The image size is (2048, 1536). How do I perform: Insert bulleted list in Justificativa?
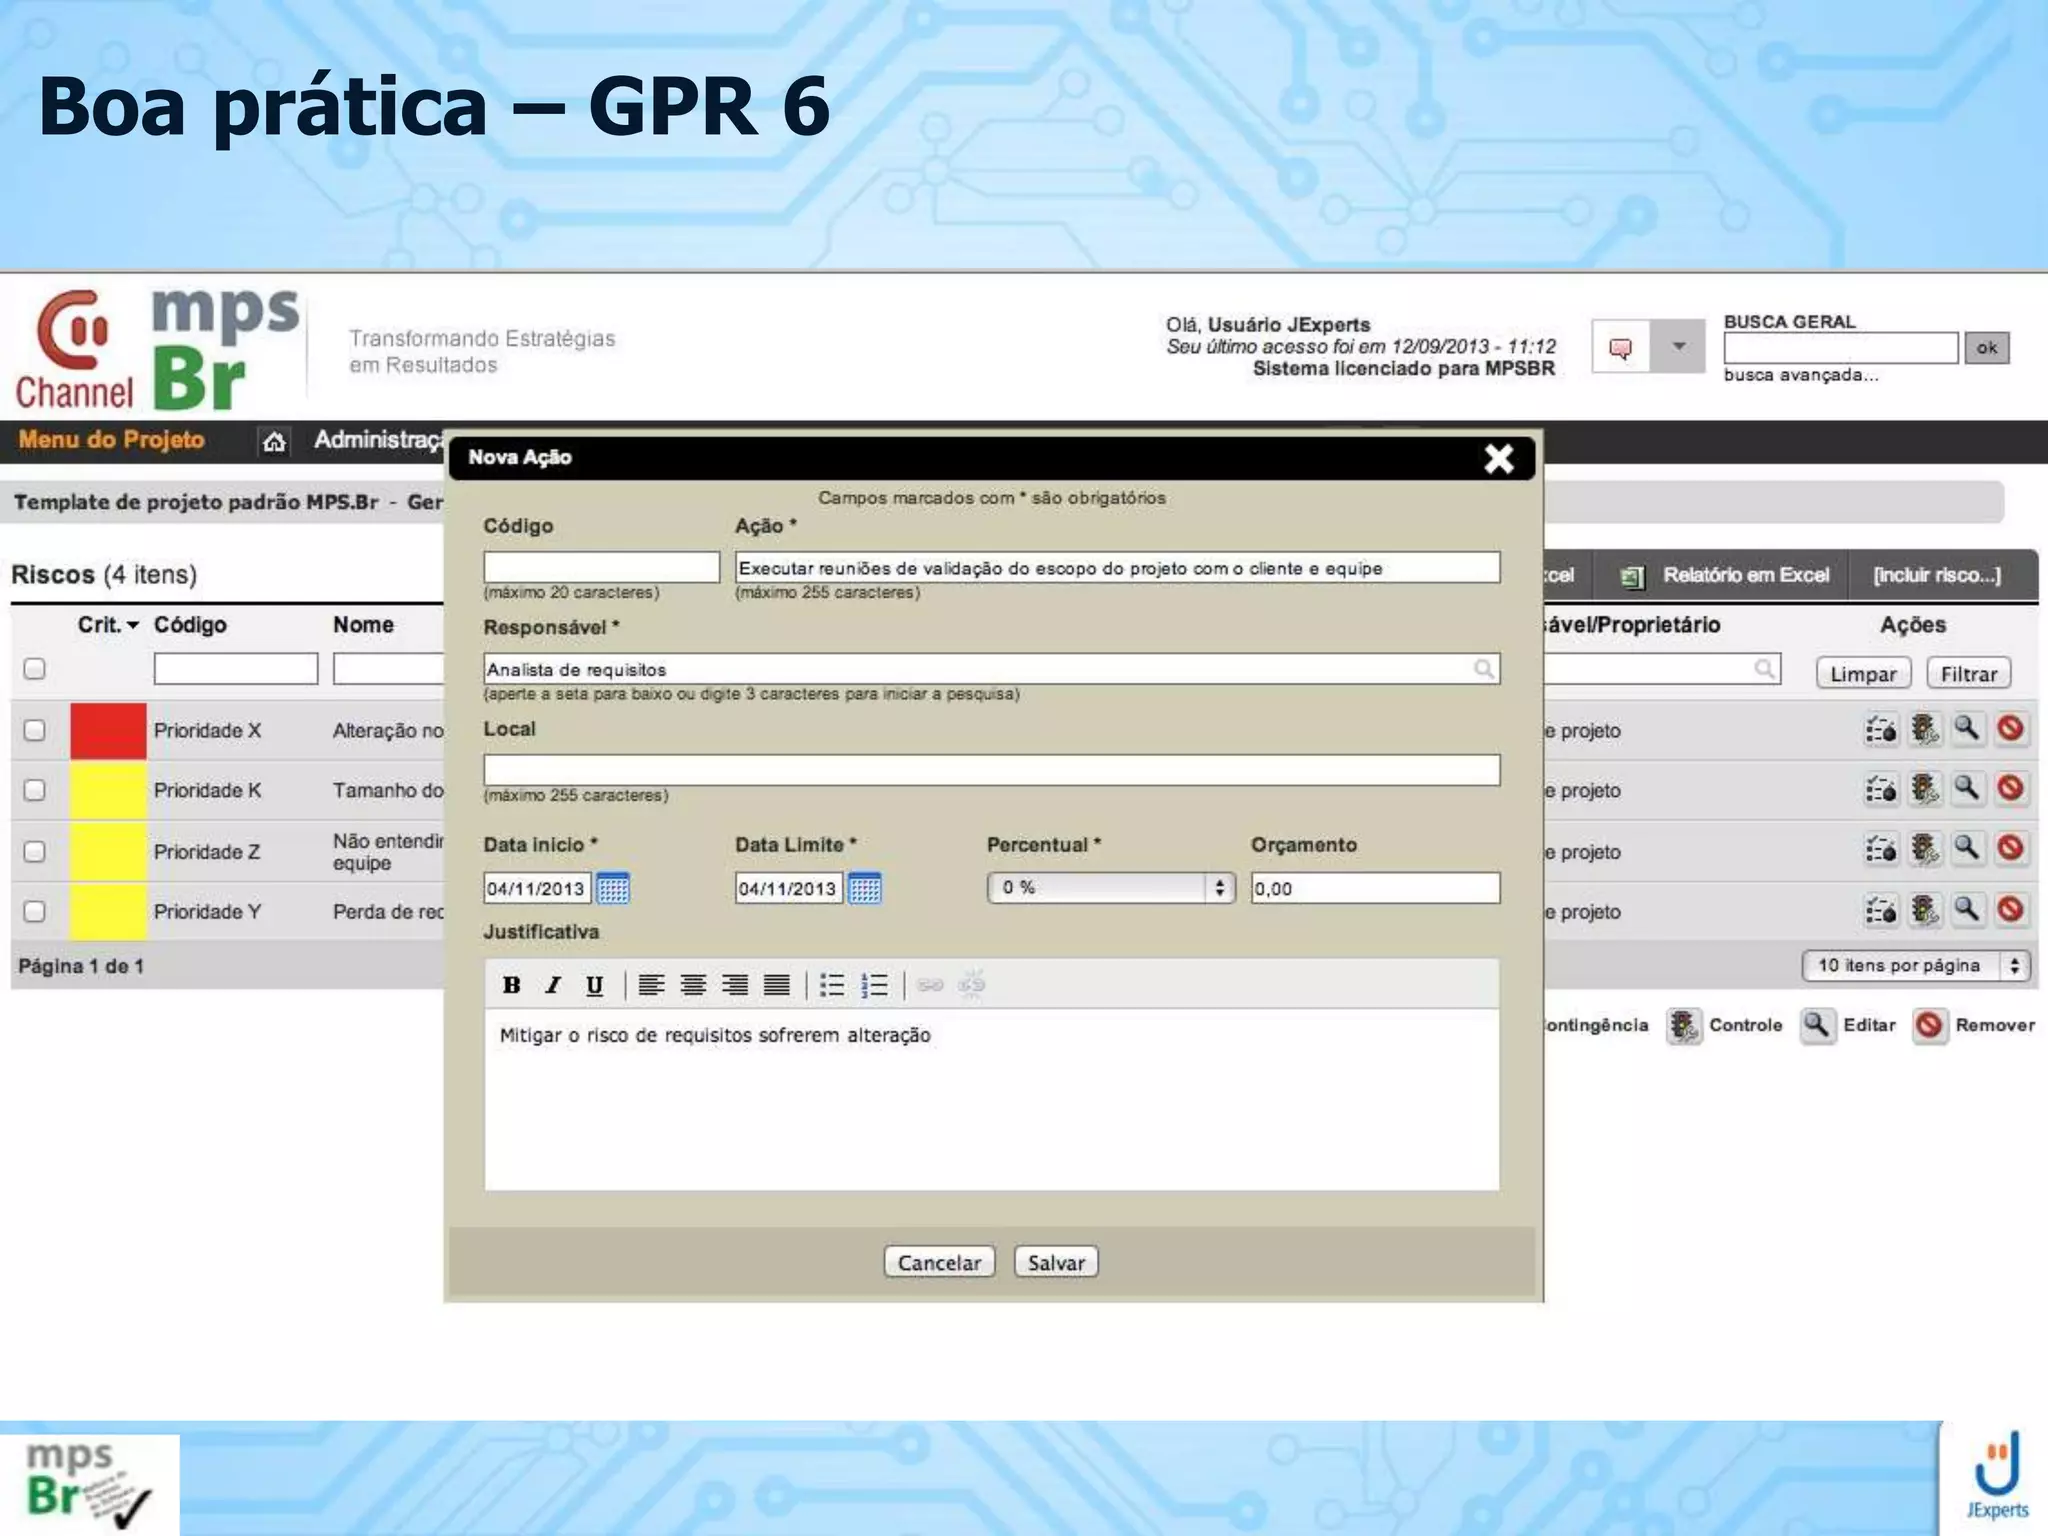point(832,985)
